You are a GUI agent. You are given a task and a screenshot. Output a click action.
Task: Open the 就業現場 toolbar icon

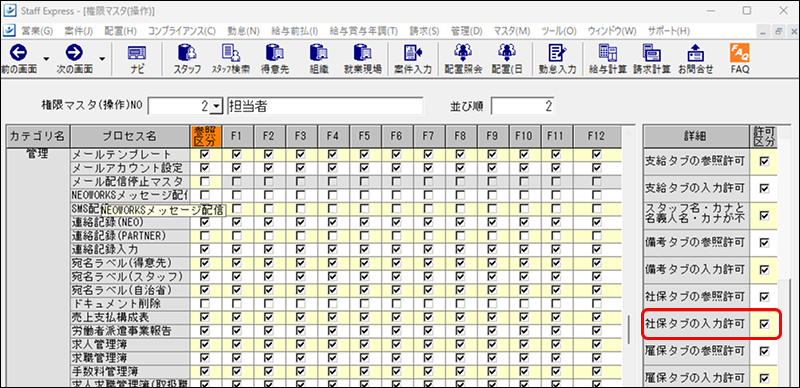pyautogui.click(x=362, y=60)
